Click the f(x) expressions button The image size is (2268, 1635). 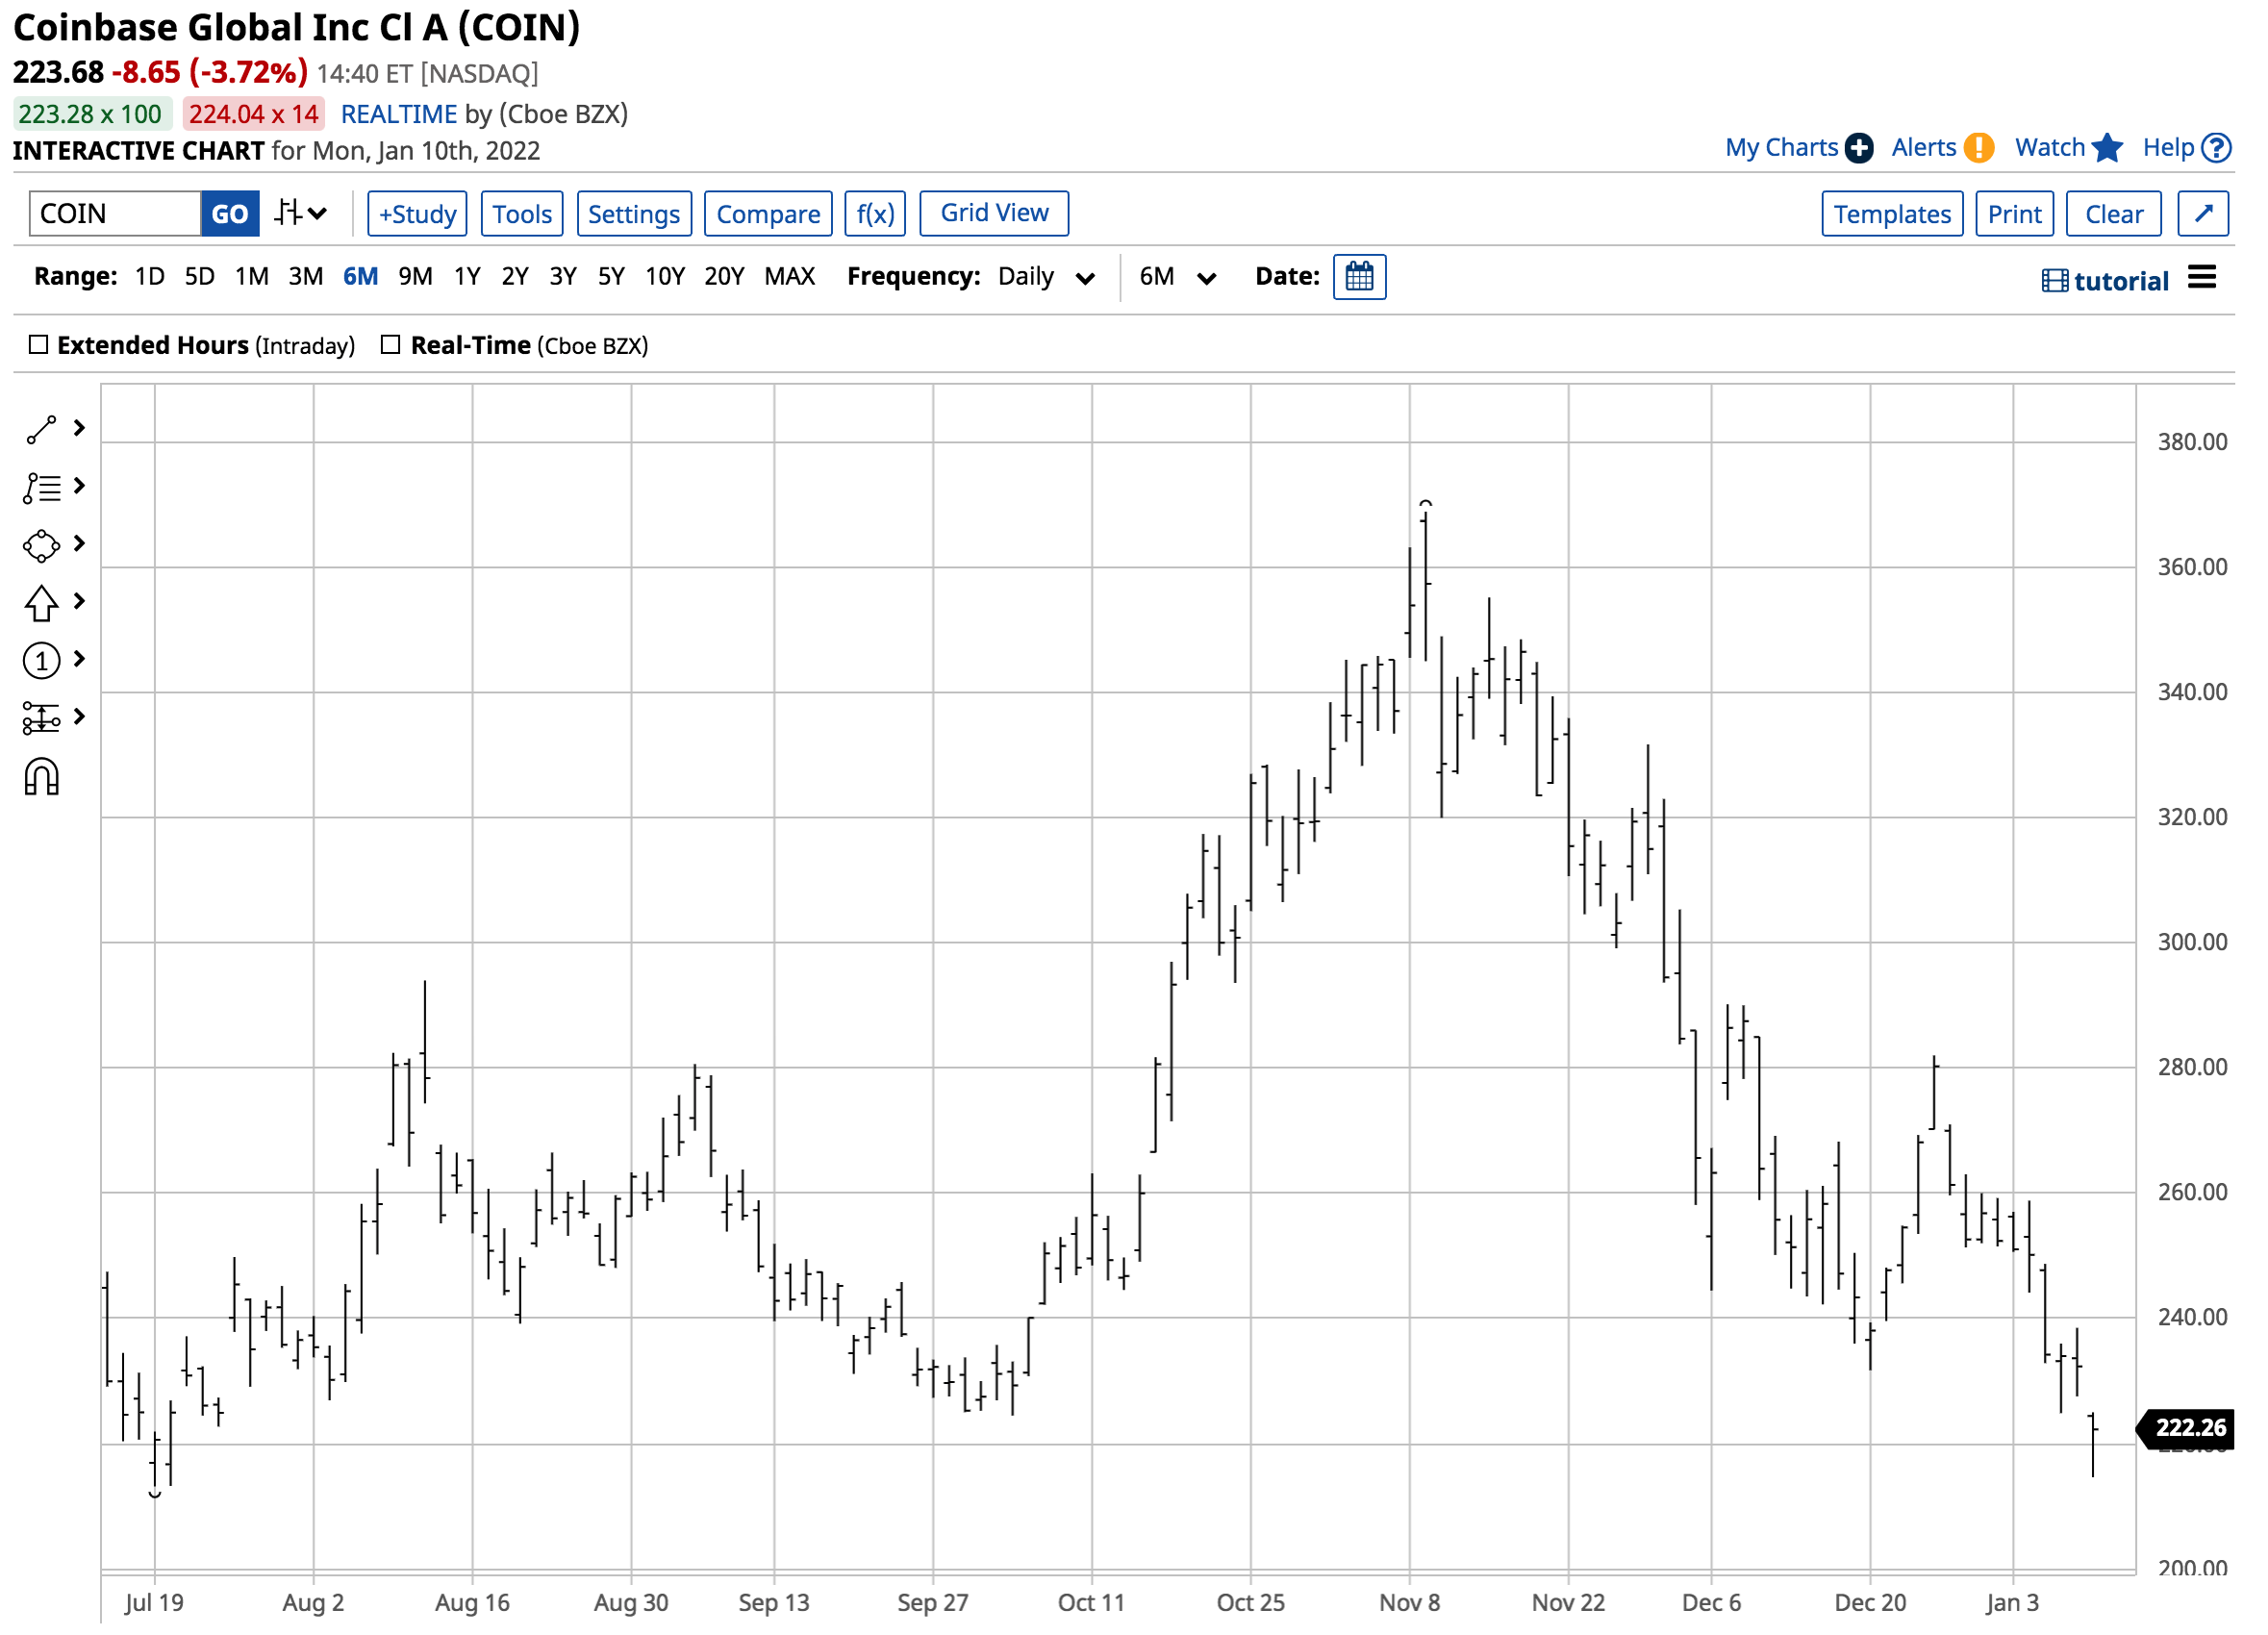[x=875, y=214]
